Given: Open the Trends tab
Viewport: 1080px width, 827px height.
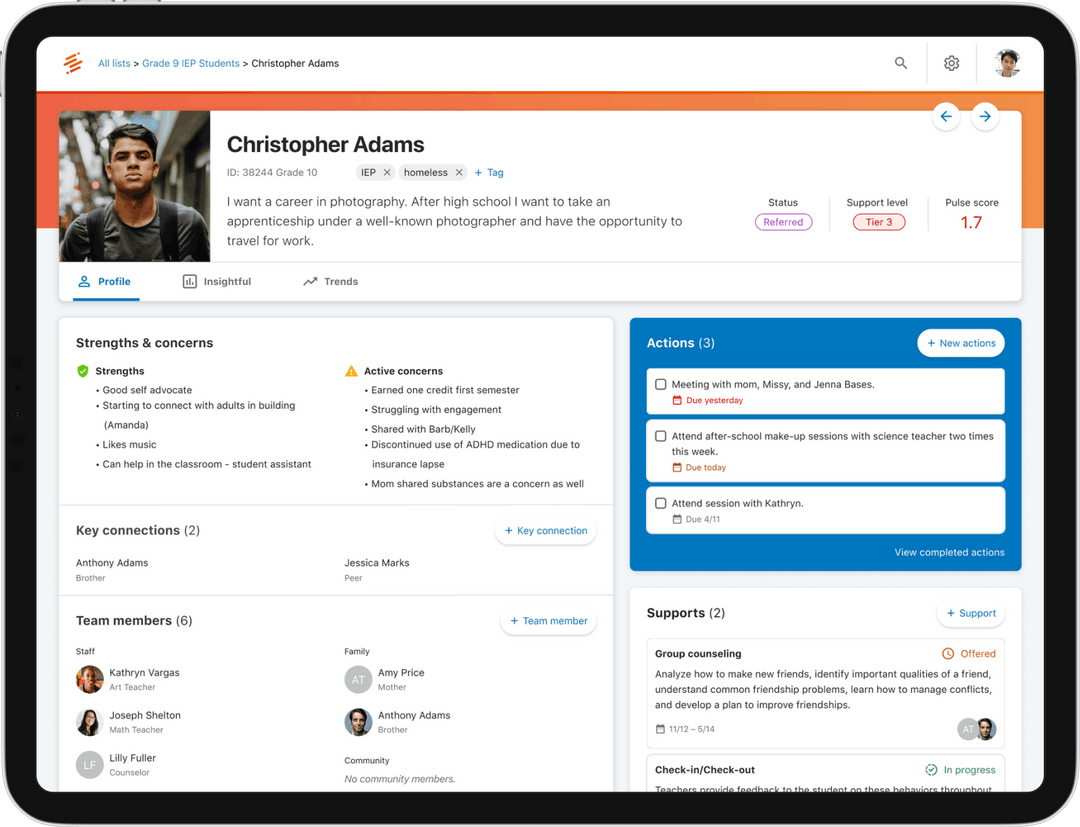Looking at the screenshot, I should click(x=330, y=281).
